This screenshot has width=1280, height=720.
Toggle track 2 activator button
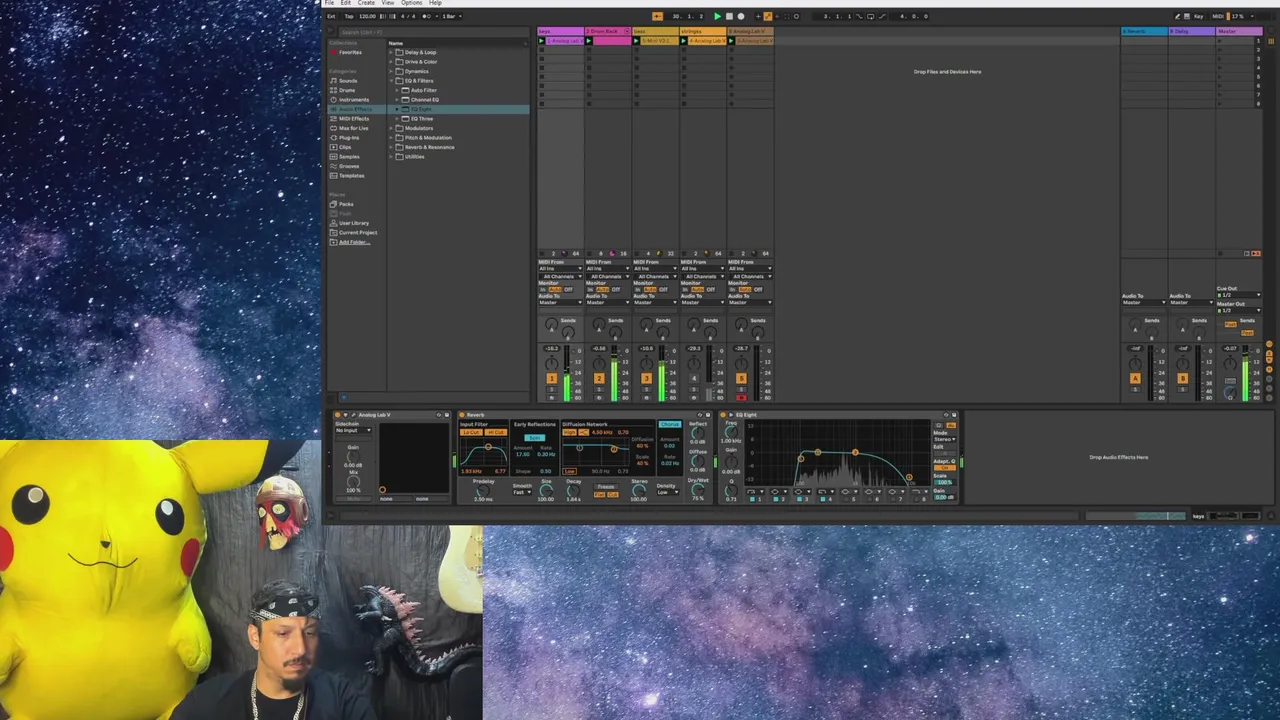[x=599, y=378]
